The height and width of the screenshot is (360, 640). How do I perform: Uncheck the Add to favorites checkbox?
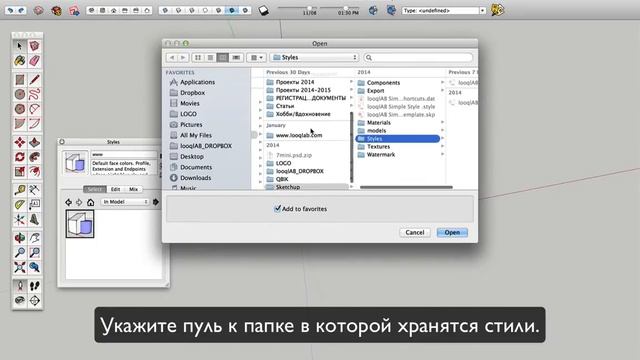point(278,209)
